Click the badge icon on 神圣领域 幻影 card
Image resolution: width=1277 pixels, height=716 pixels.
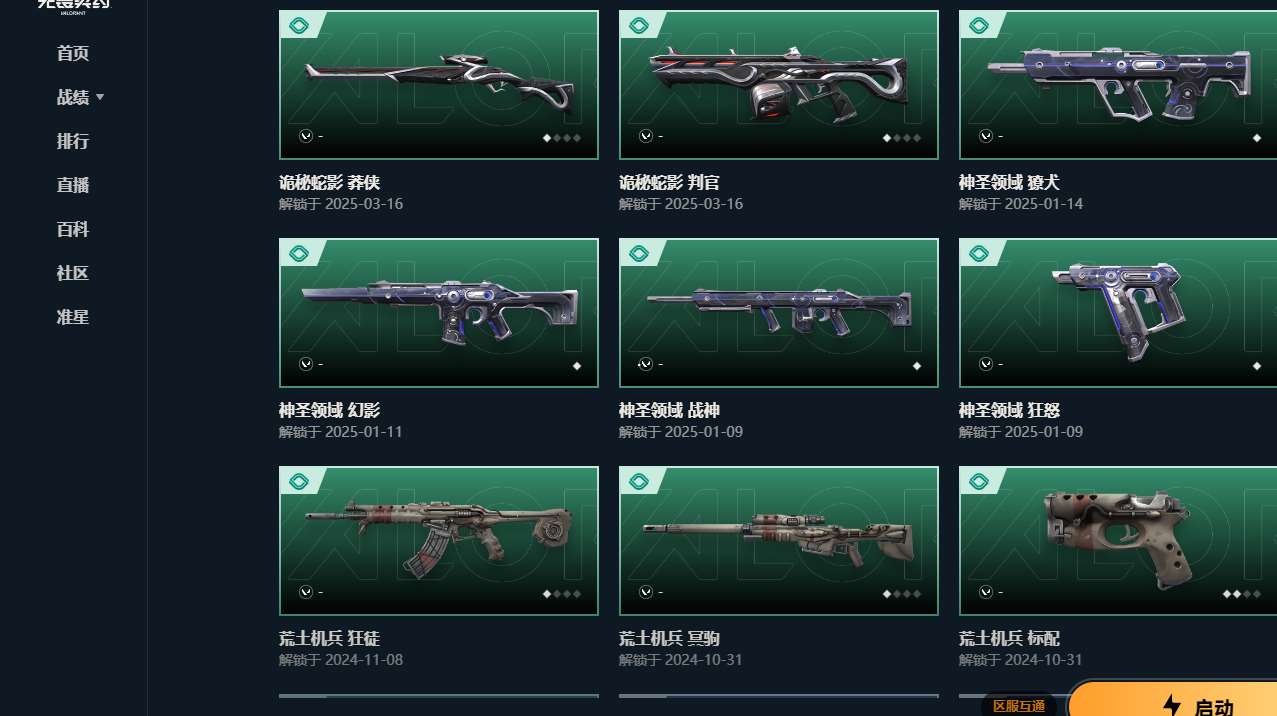pos(298,254)
